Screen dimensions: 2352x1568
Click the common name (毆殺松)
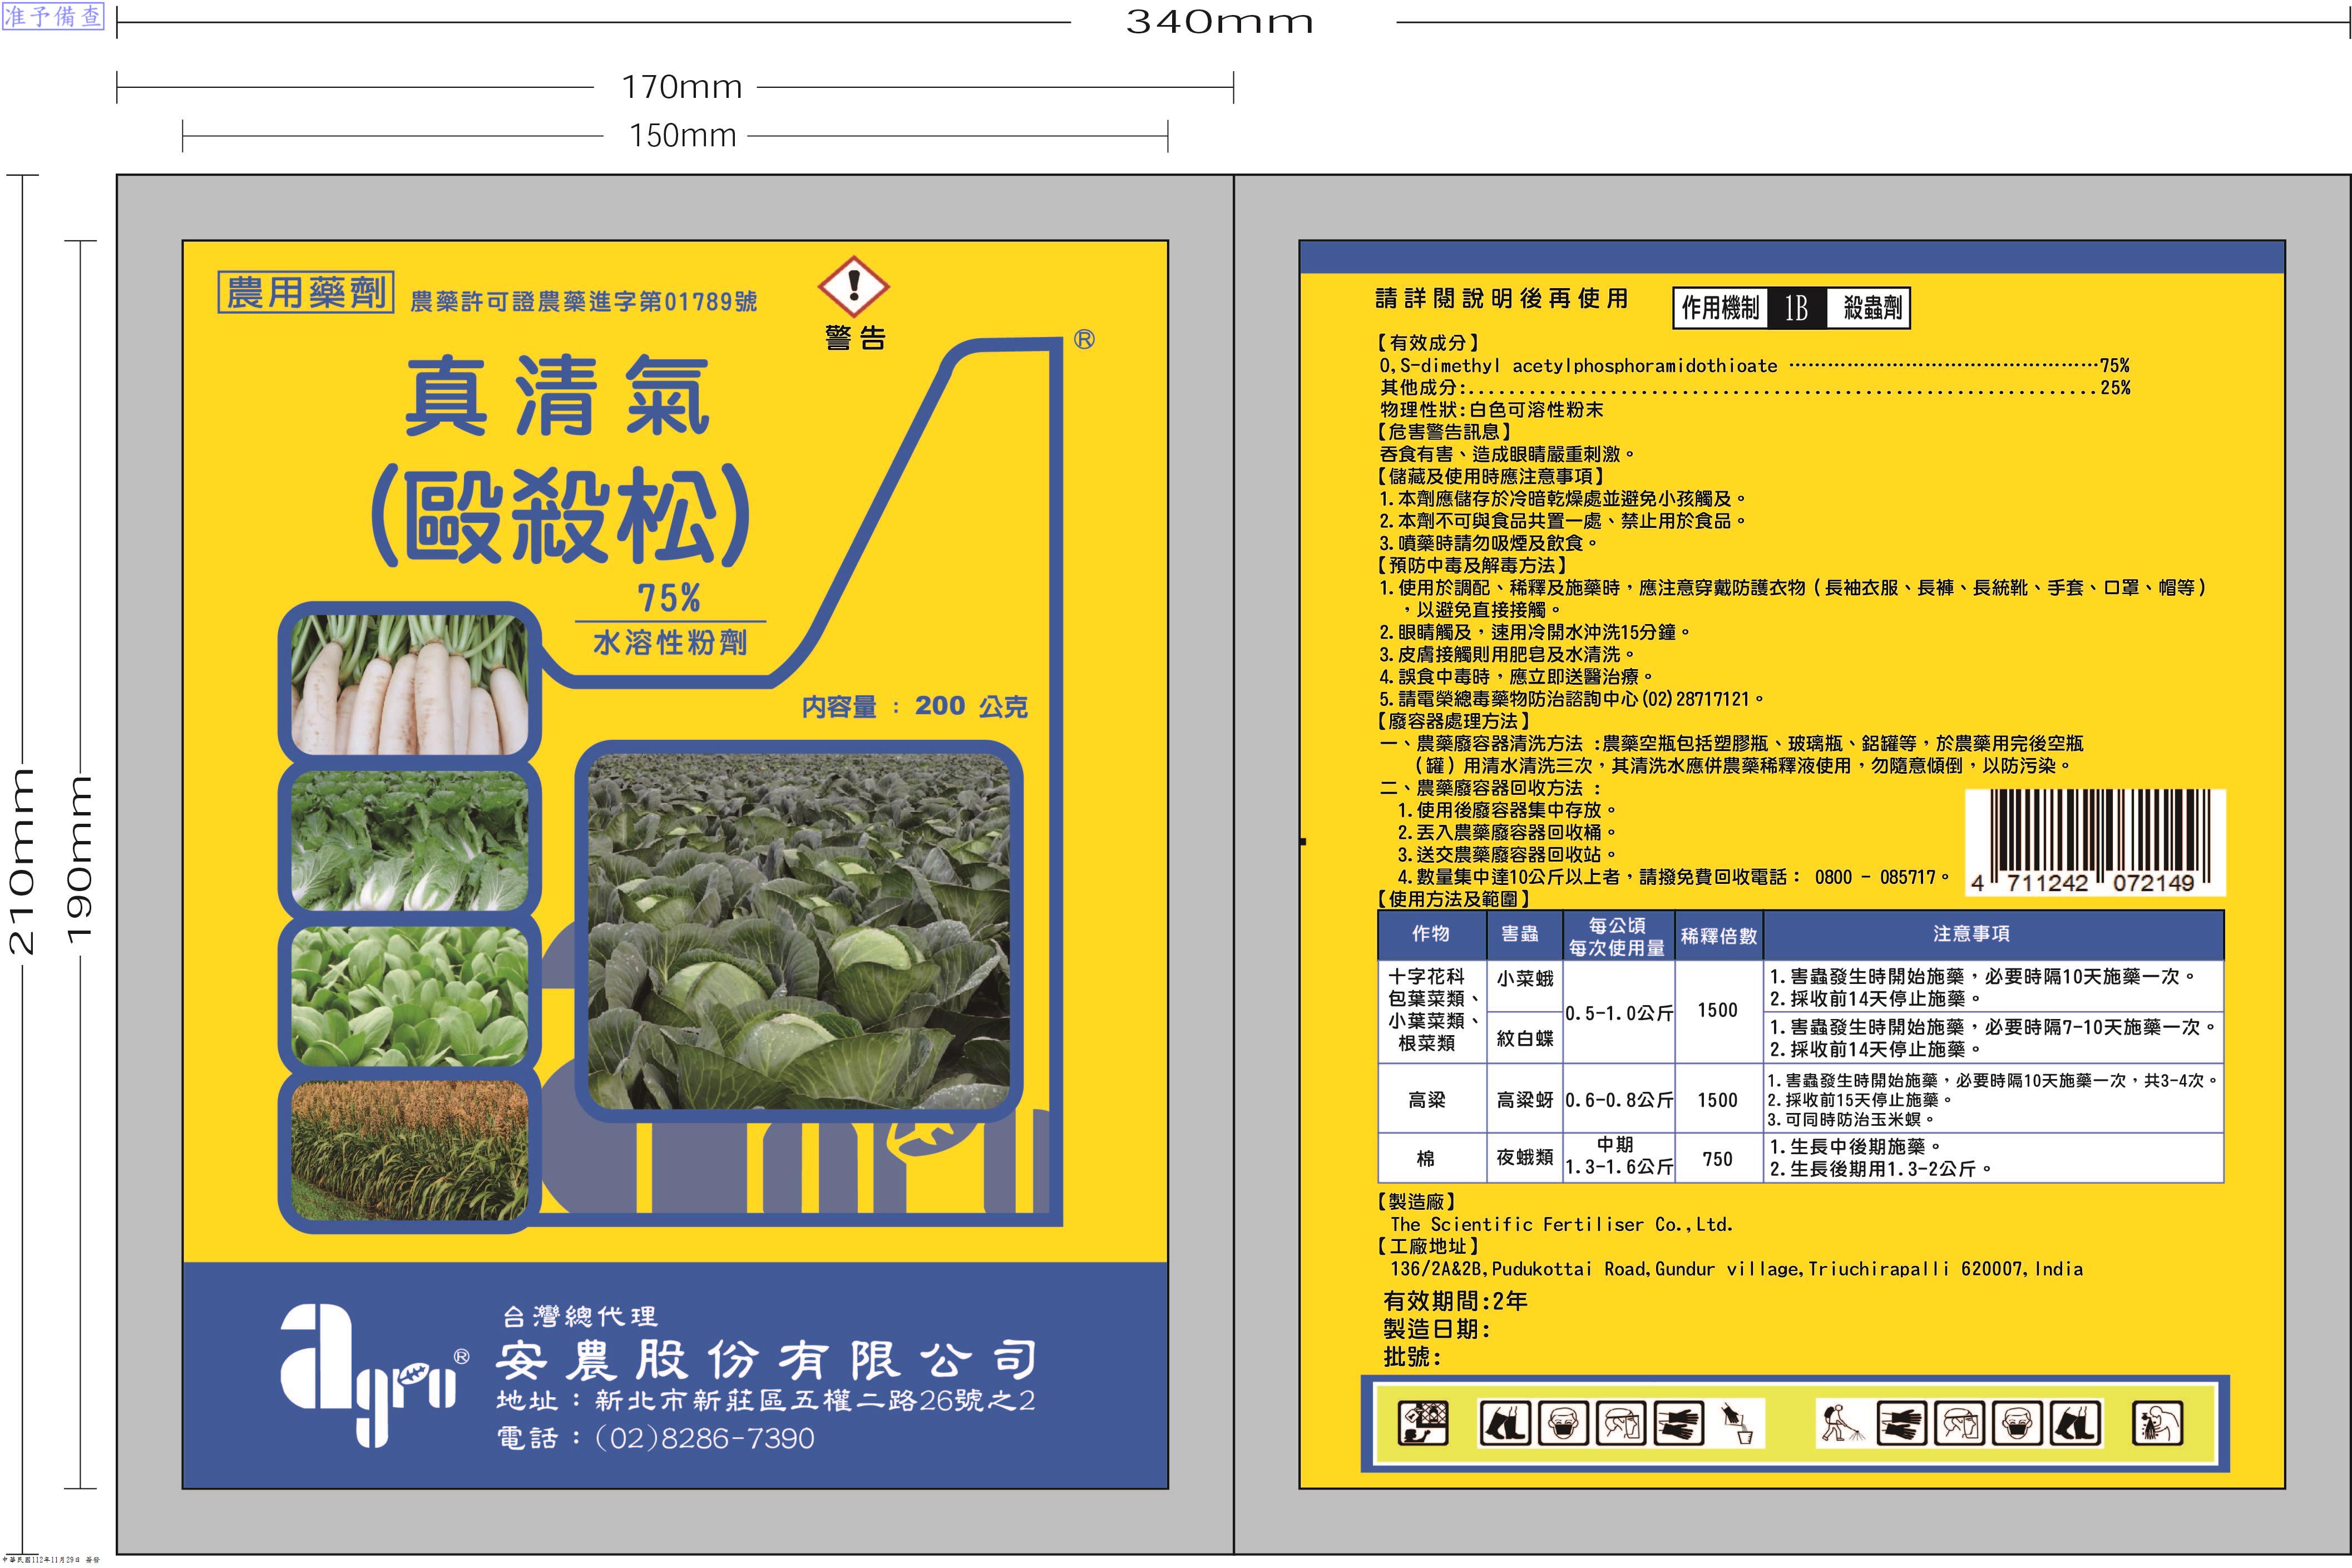561,514
